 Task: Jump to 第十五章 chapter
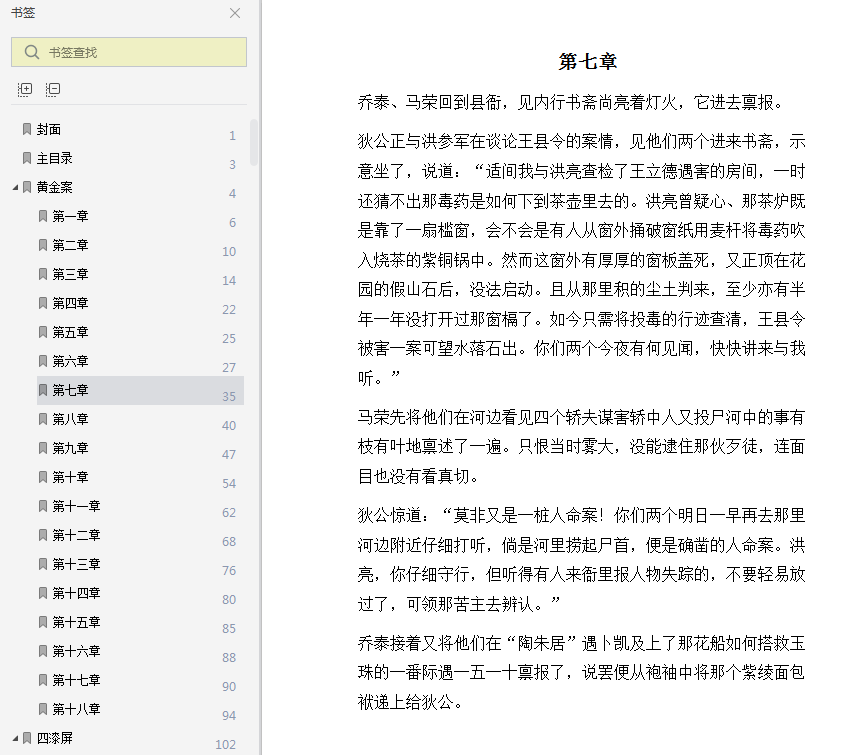coord(76,622)
